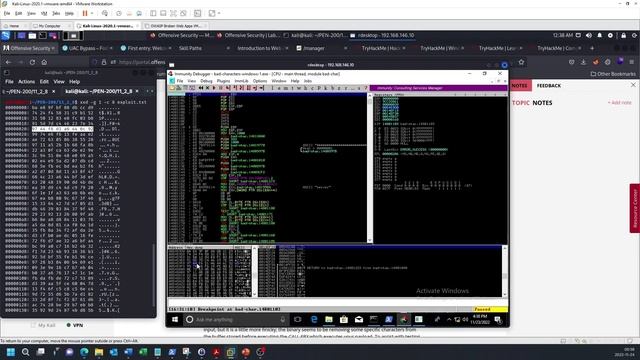Click the host Windows 11 Start button
Viewport: 640px width, 360px height.
coord(11,352)
